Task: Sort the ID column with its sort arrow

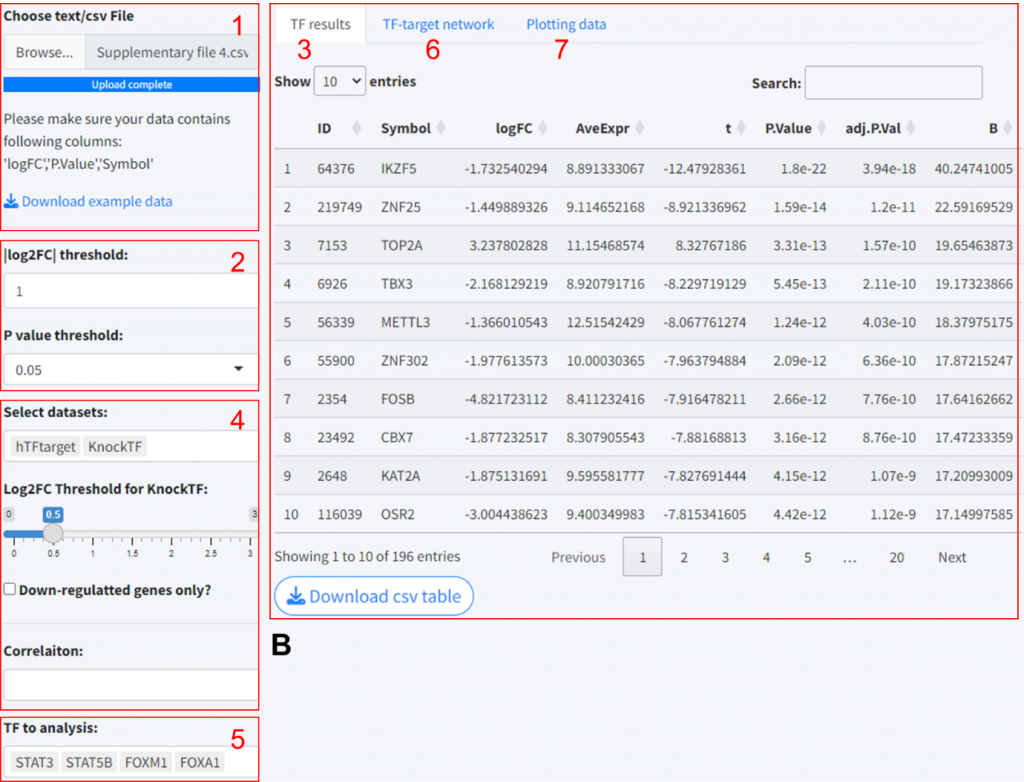Action: pos(358,128)
